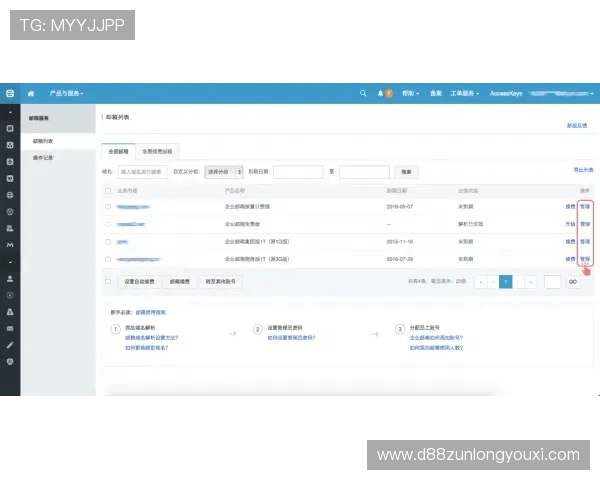The width and height of the screenshot is (600, 480).
Task: Focus the 域名 domain search input
Action: [143, 172]
